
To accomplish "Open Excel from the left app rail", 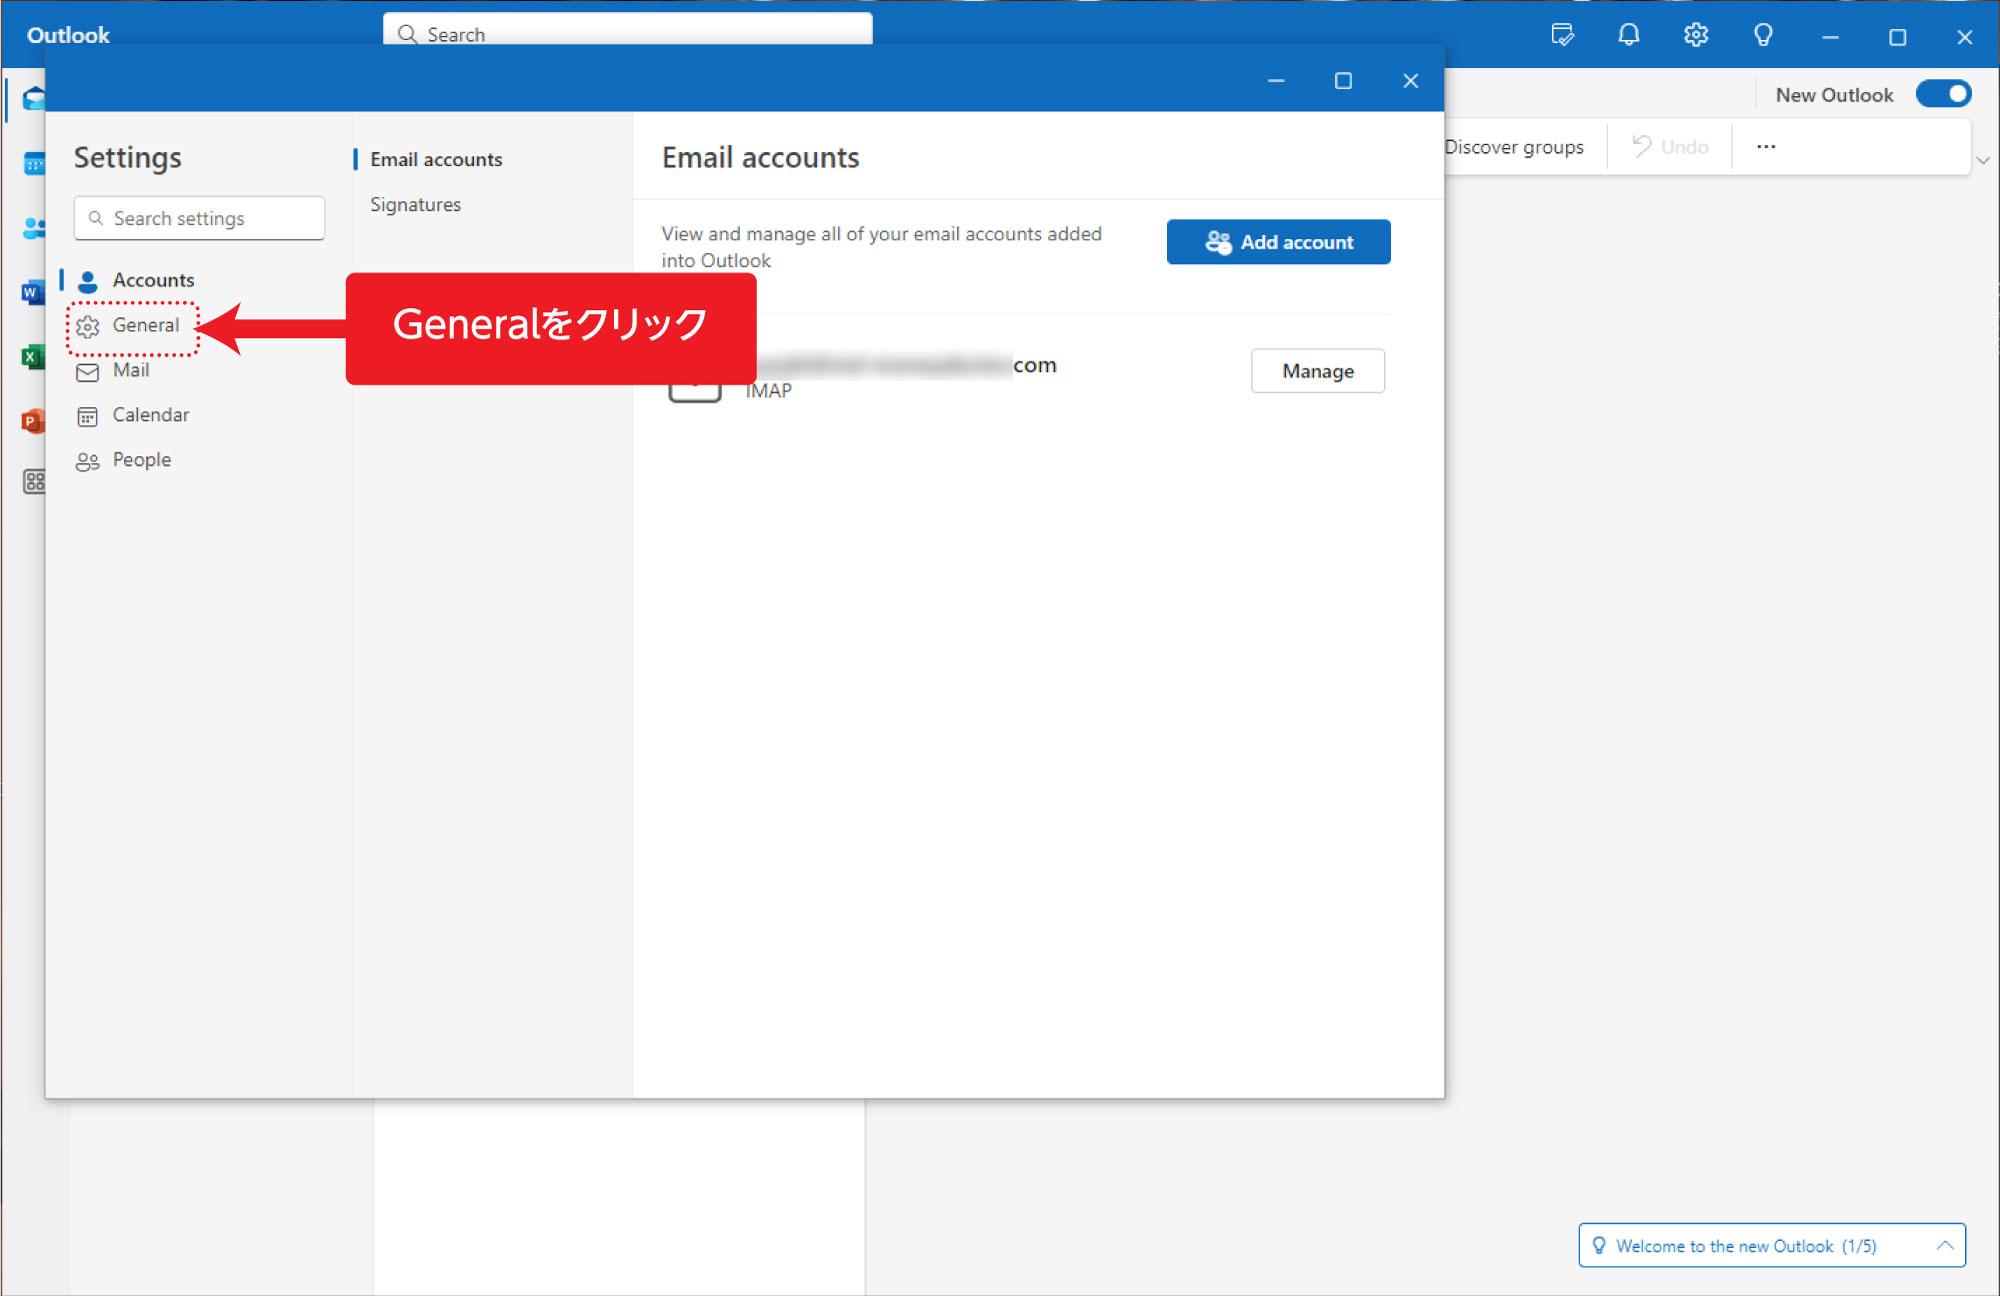I will [x=35, y=356].
